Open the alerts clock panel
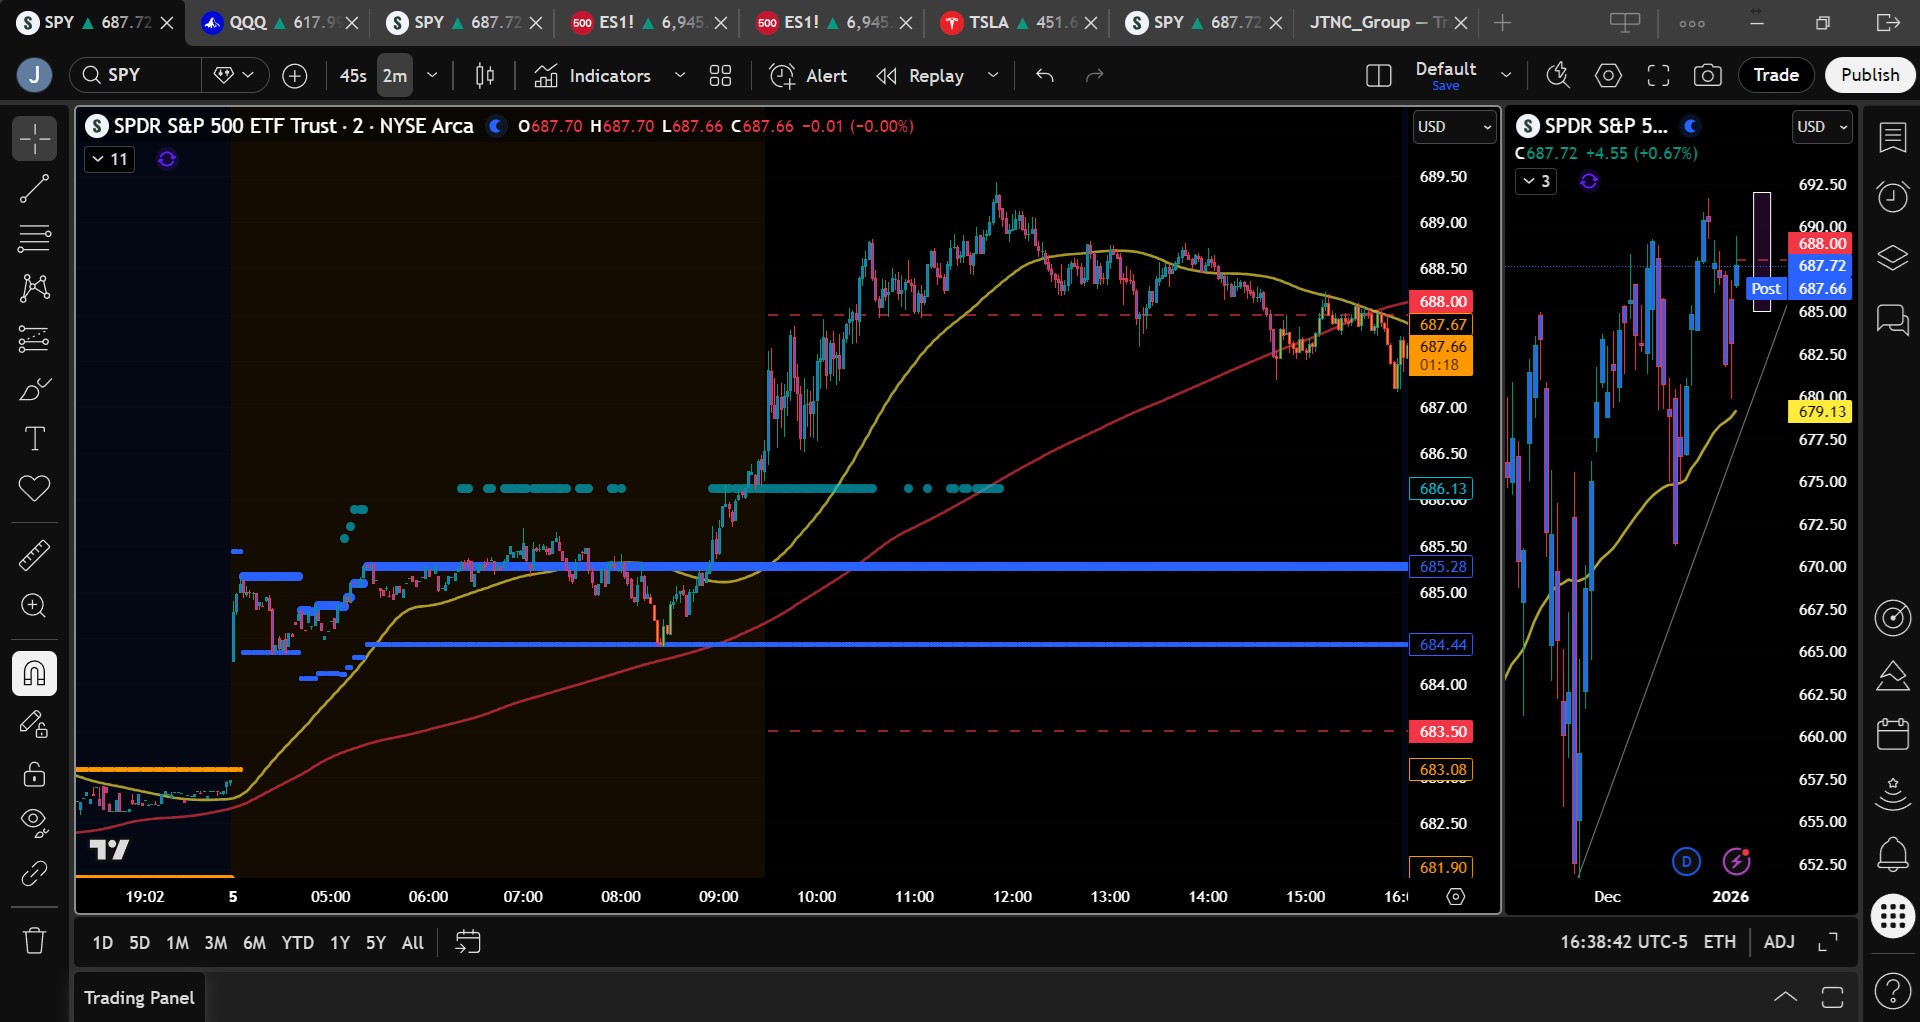Viewport: 1920px width, 1022px height. (x=1892, y=197)
